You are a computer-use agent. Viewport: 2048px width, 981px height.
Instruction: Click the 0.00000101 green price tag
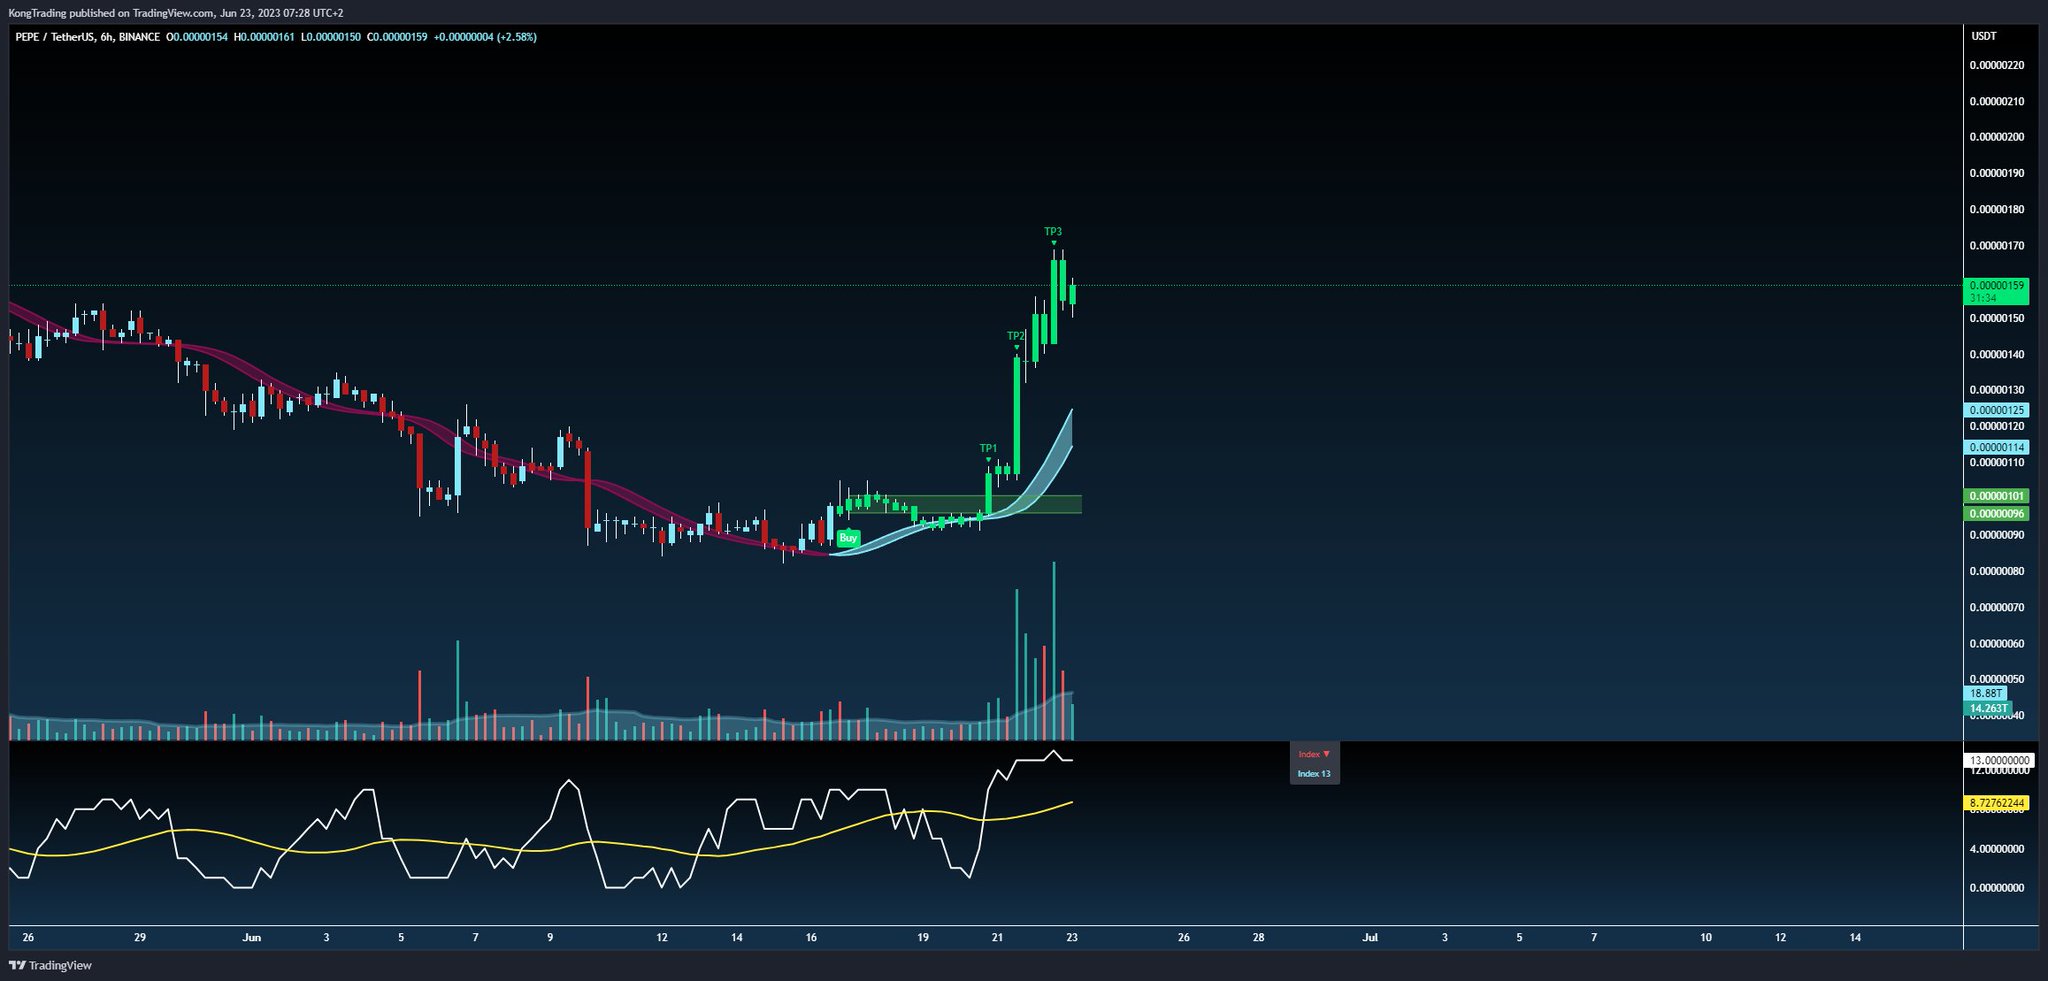(1996, 496)
